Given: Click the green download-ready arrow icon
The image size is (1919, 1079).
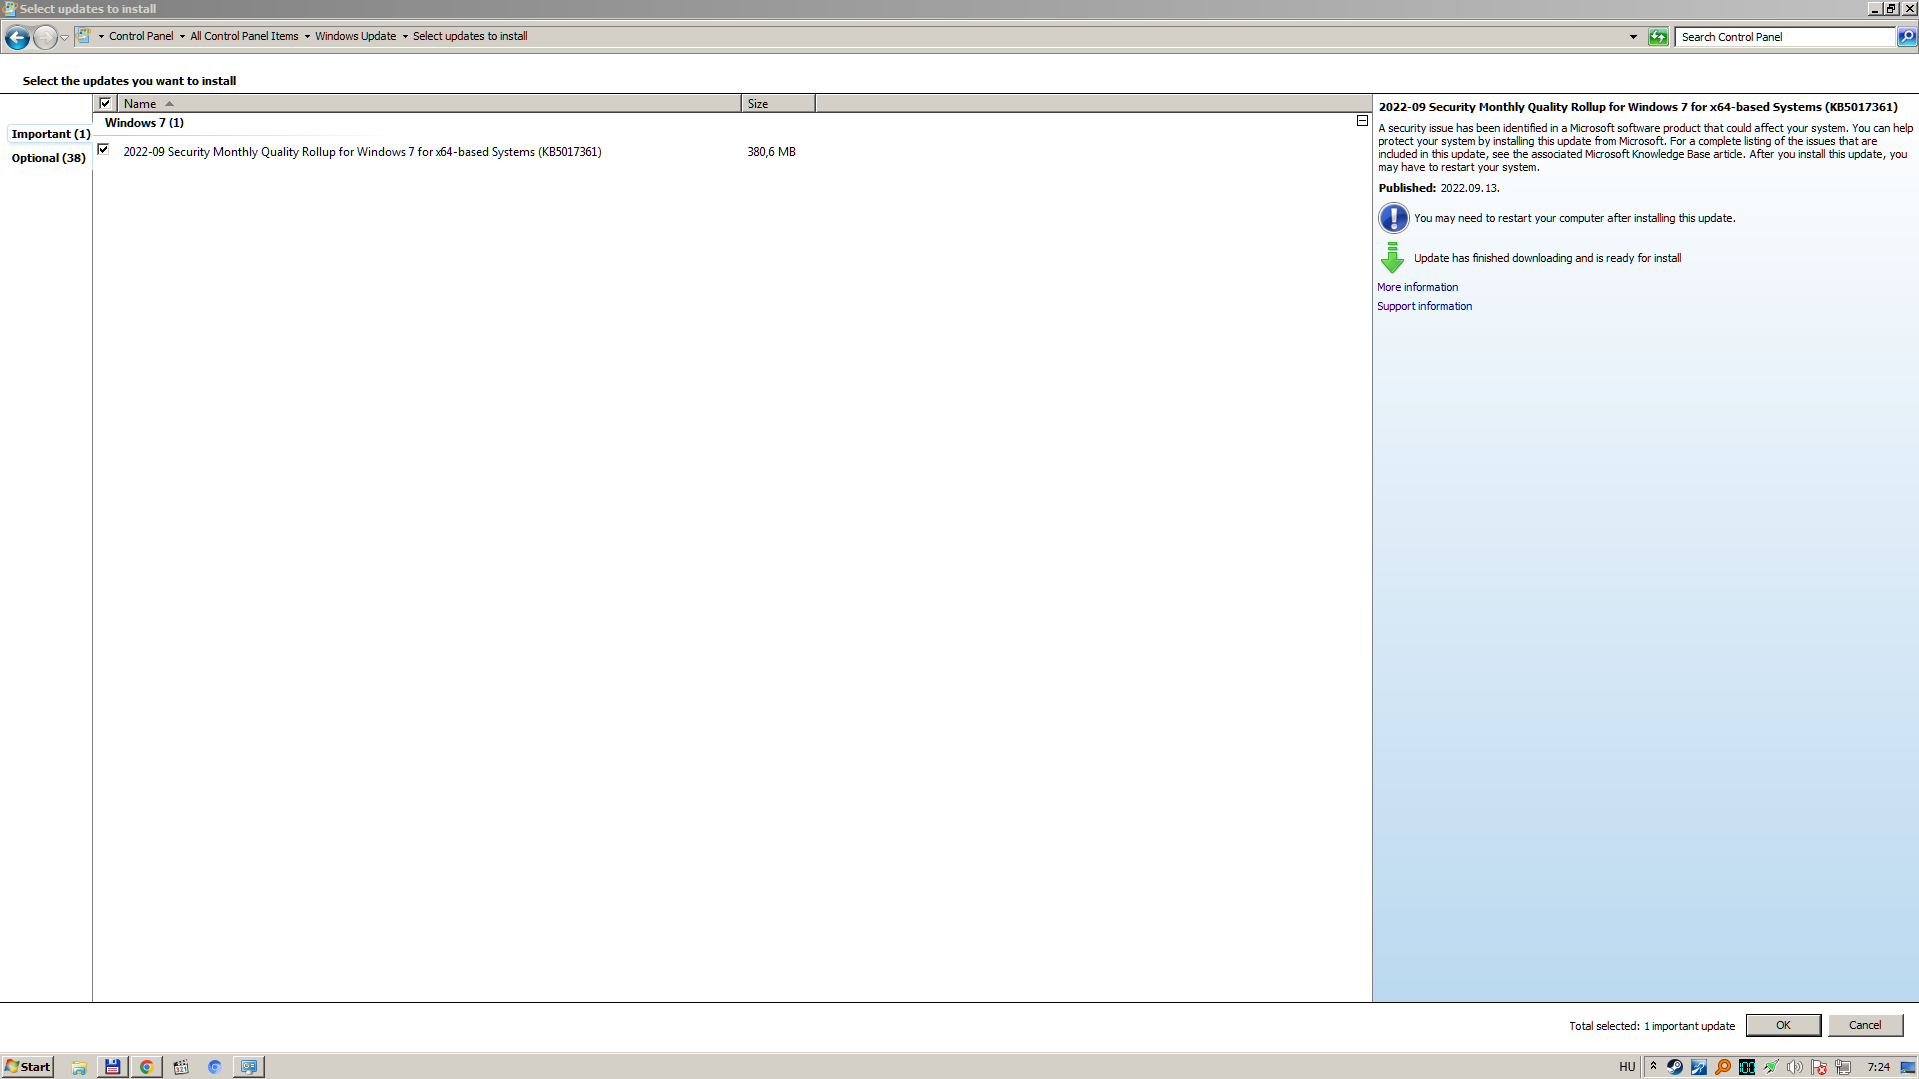Looking at the screenshot, I should point(1392,258).
